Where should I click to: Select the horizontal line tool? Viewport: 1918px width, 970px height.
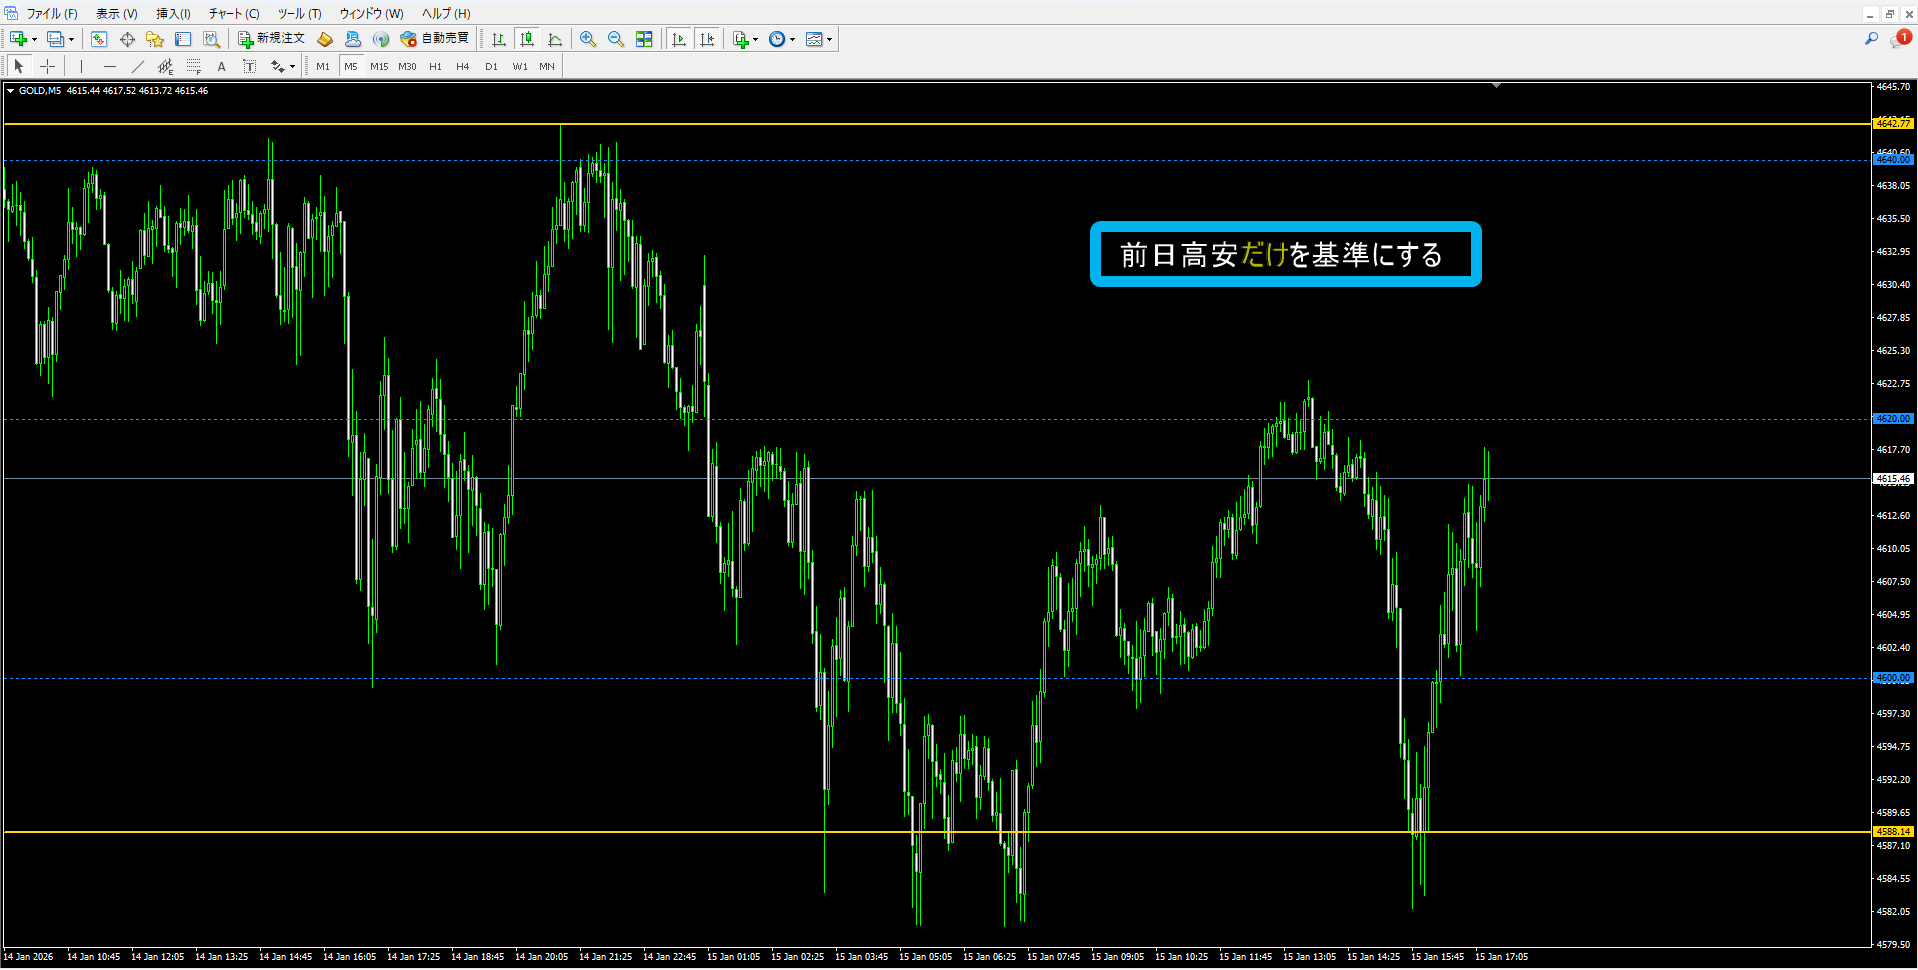tap(110, 66)
